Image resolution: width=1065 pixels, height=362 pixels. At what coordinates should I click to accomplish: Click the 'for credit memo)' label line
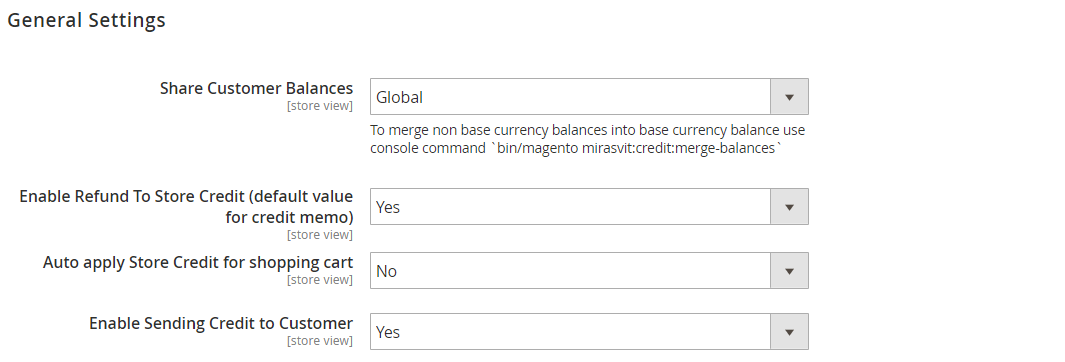pyautogui.click(x=289, y=217)
